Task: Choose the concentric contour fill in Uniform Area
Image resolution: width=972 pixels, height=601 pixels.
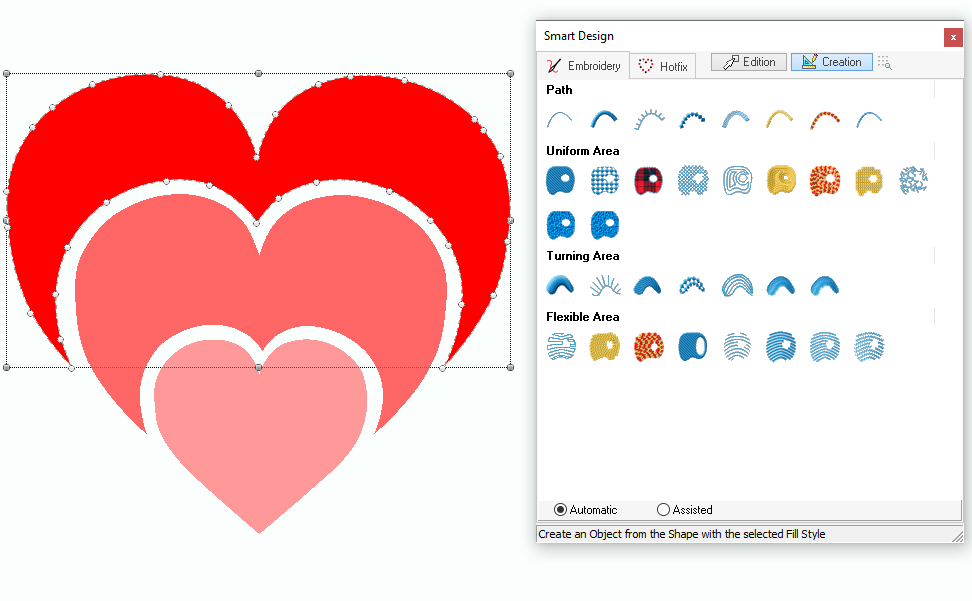Action: [x=736, y=180]
